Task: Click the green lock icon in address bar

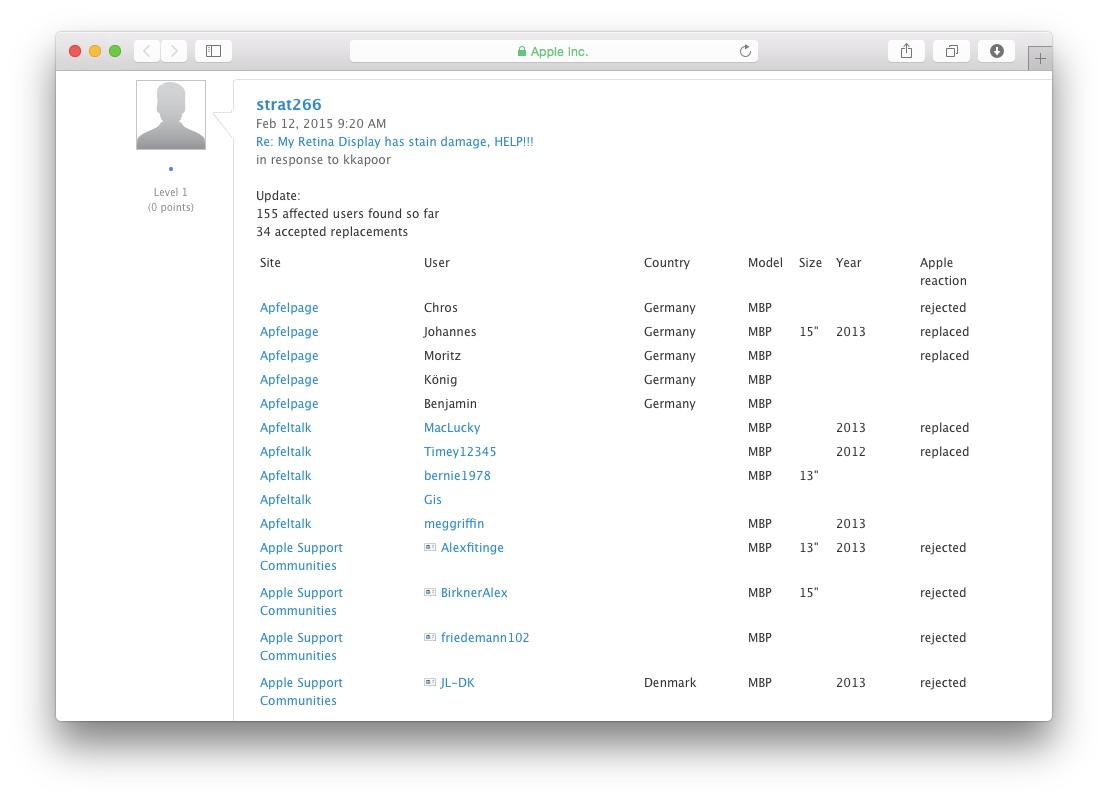Action: 521,51
